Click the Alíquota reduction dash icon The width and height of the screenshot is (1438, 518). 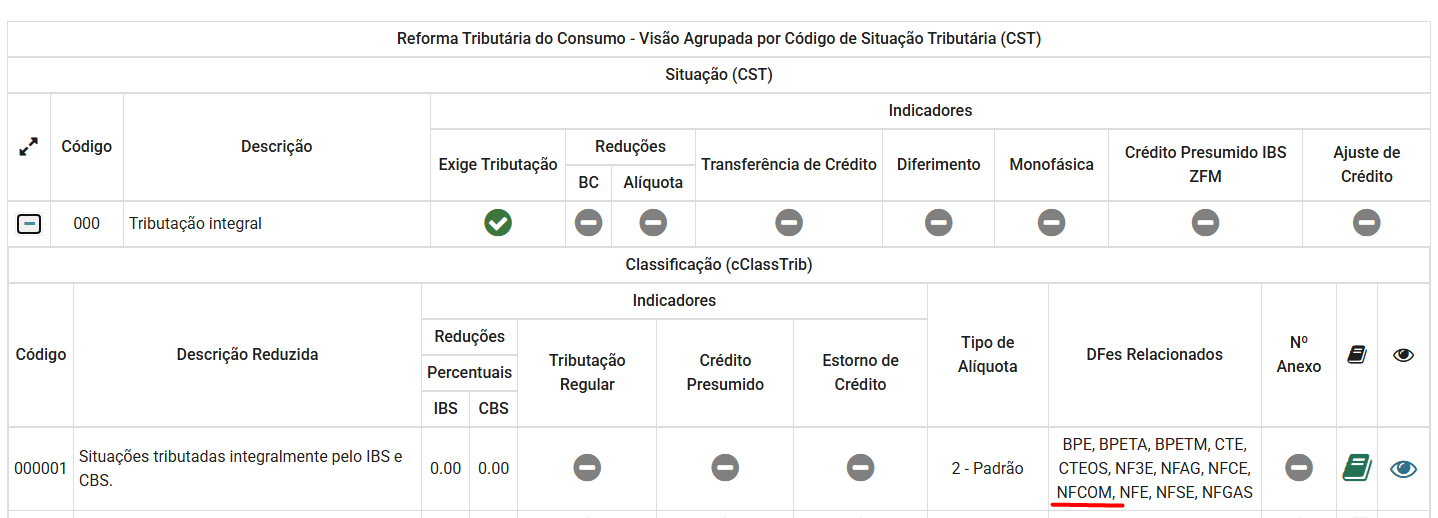coord(653,223)
